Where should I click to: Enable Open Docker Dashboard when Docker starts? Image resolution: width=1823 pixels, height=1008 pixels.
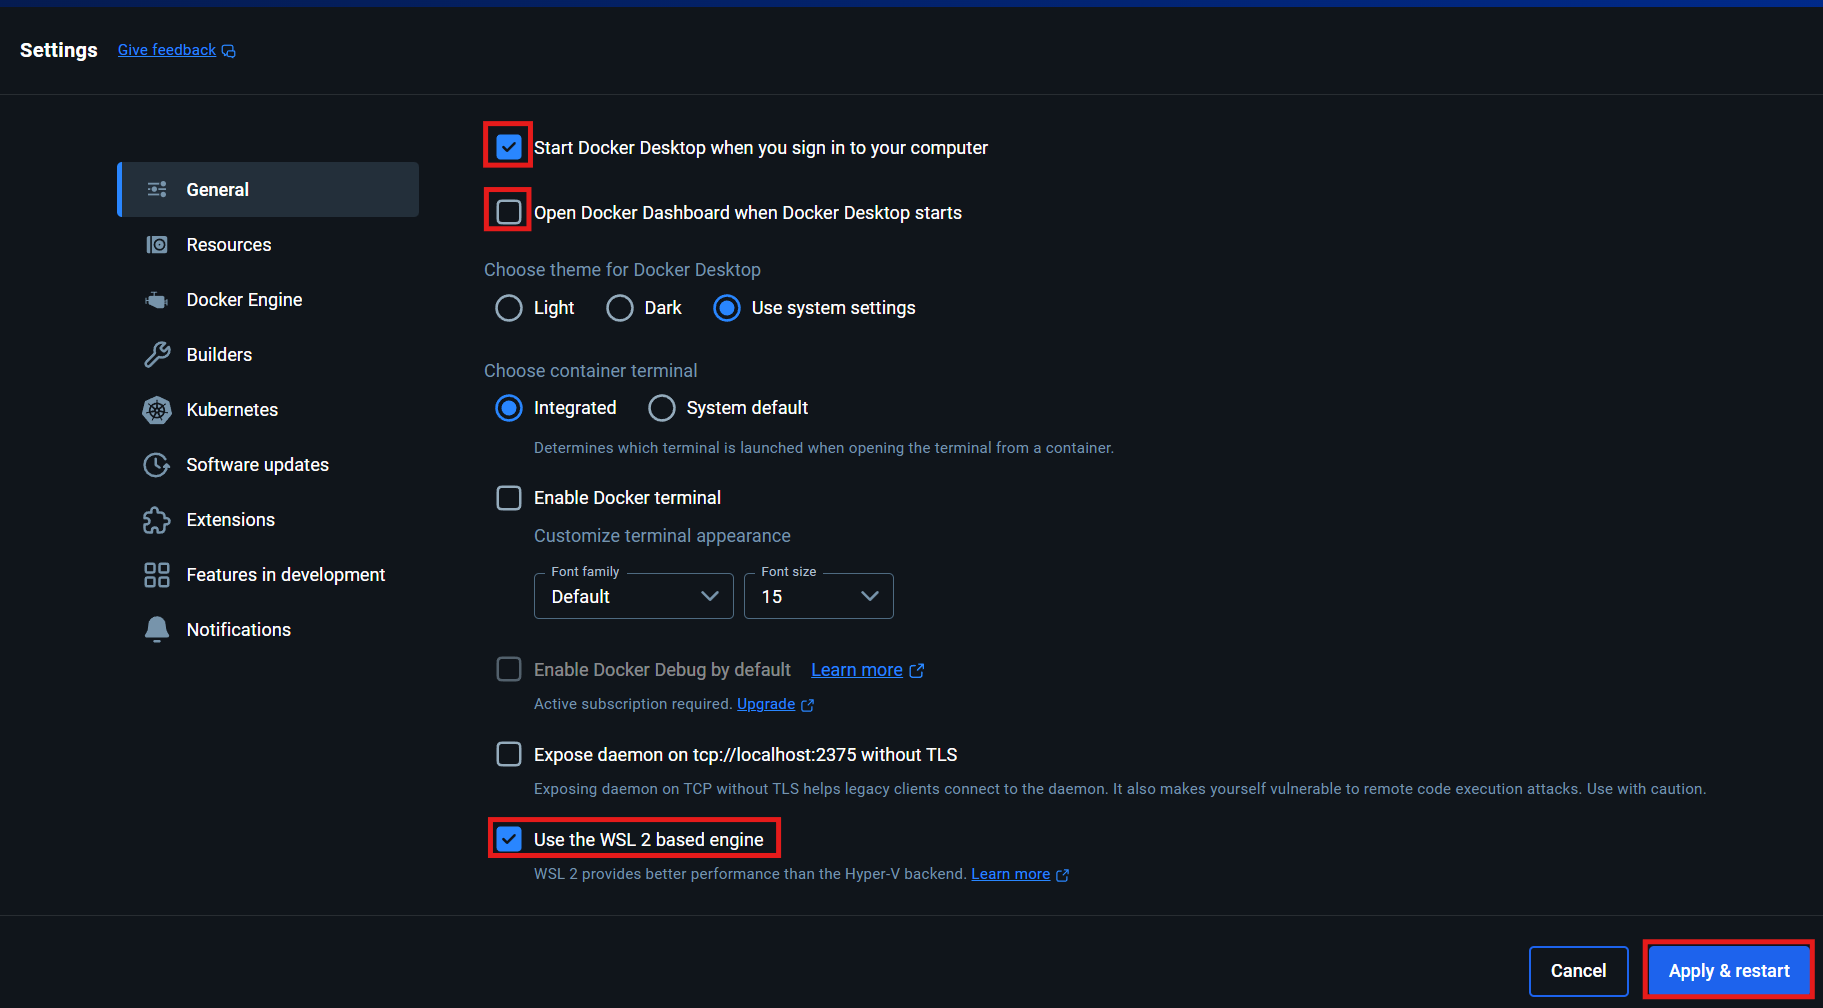point(509,212)
